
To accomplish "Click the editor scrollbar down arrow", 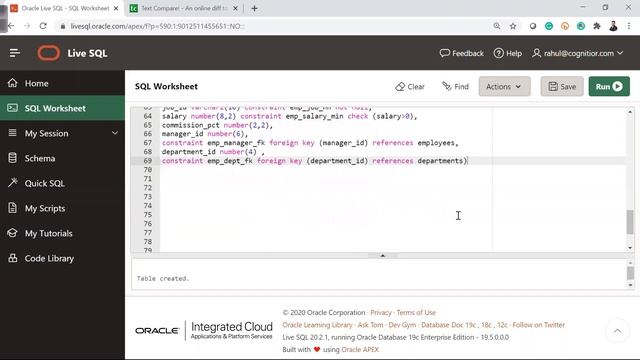I will click(x=630, y=248).
